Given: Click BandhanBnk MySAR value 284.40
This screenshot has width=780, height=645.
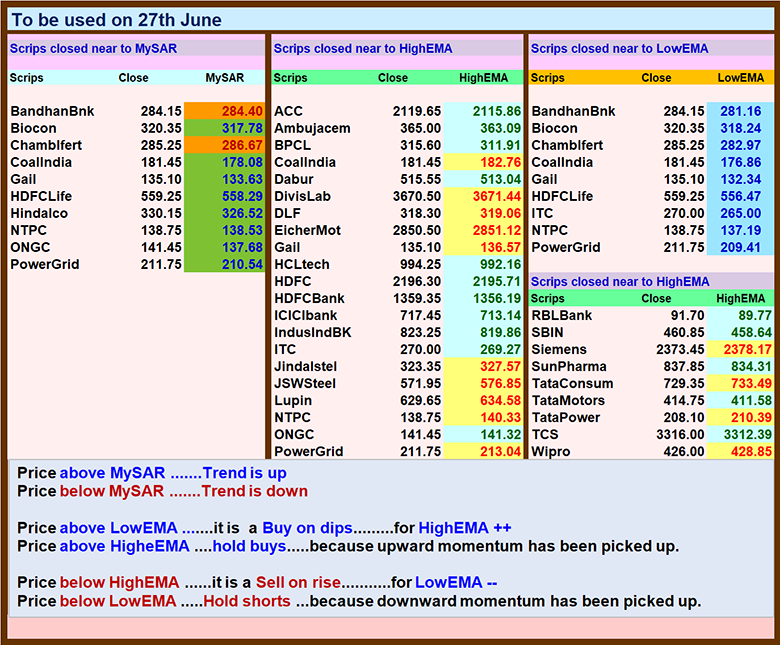Looking at the screenshot, I should coord(242,111).
